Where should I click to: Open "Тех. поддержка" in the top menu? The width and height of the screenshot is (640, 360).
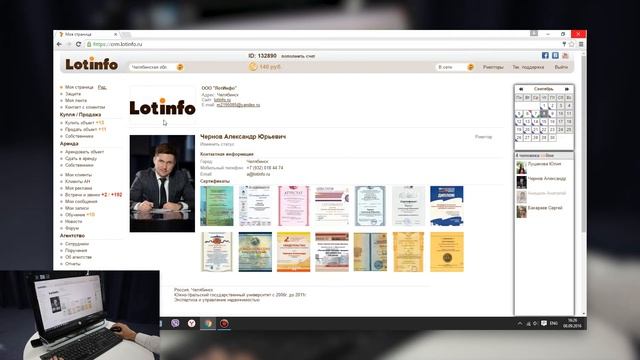click(x=528, y=67)
